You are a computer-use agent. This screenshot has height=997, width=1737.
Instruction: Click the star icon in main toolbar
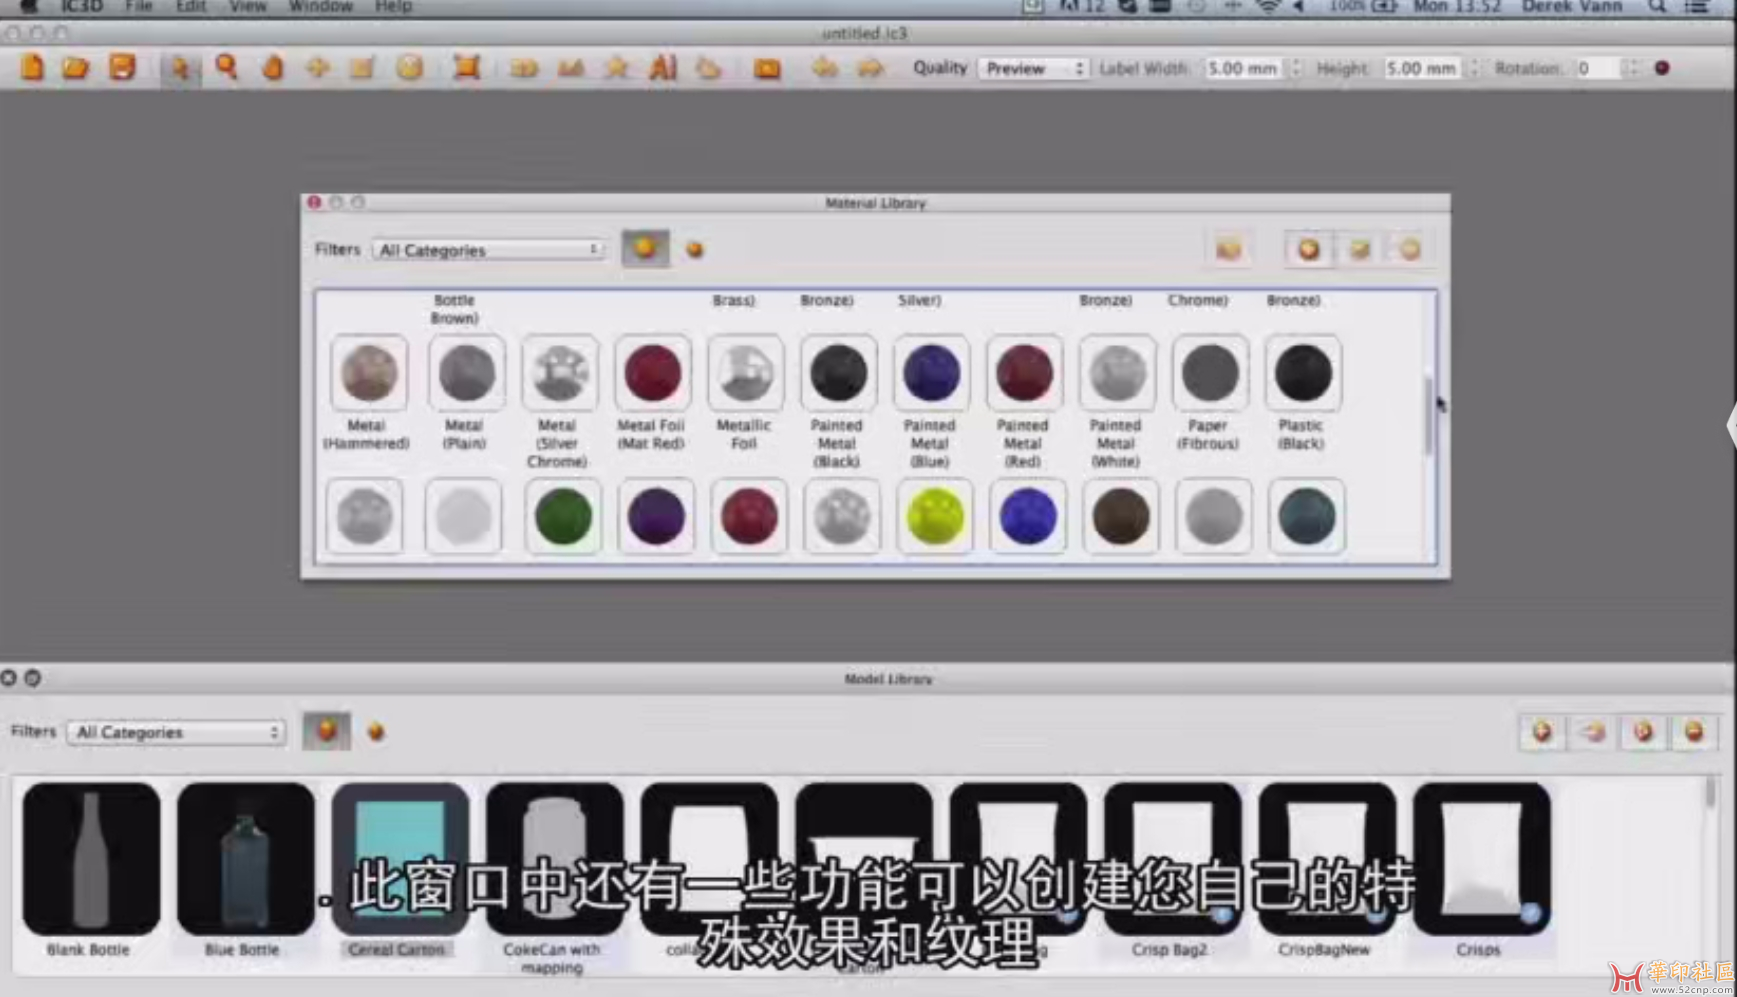617,68
